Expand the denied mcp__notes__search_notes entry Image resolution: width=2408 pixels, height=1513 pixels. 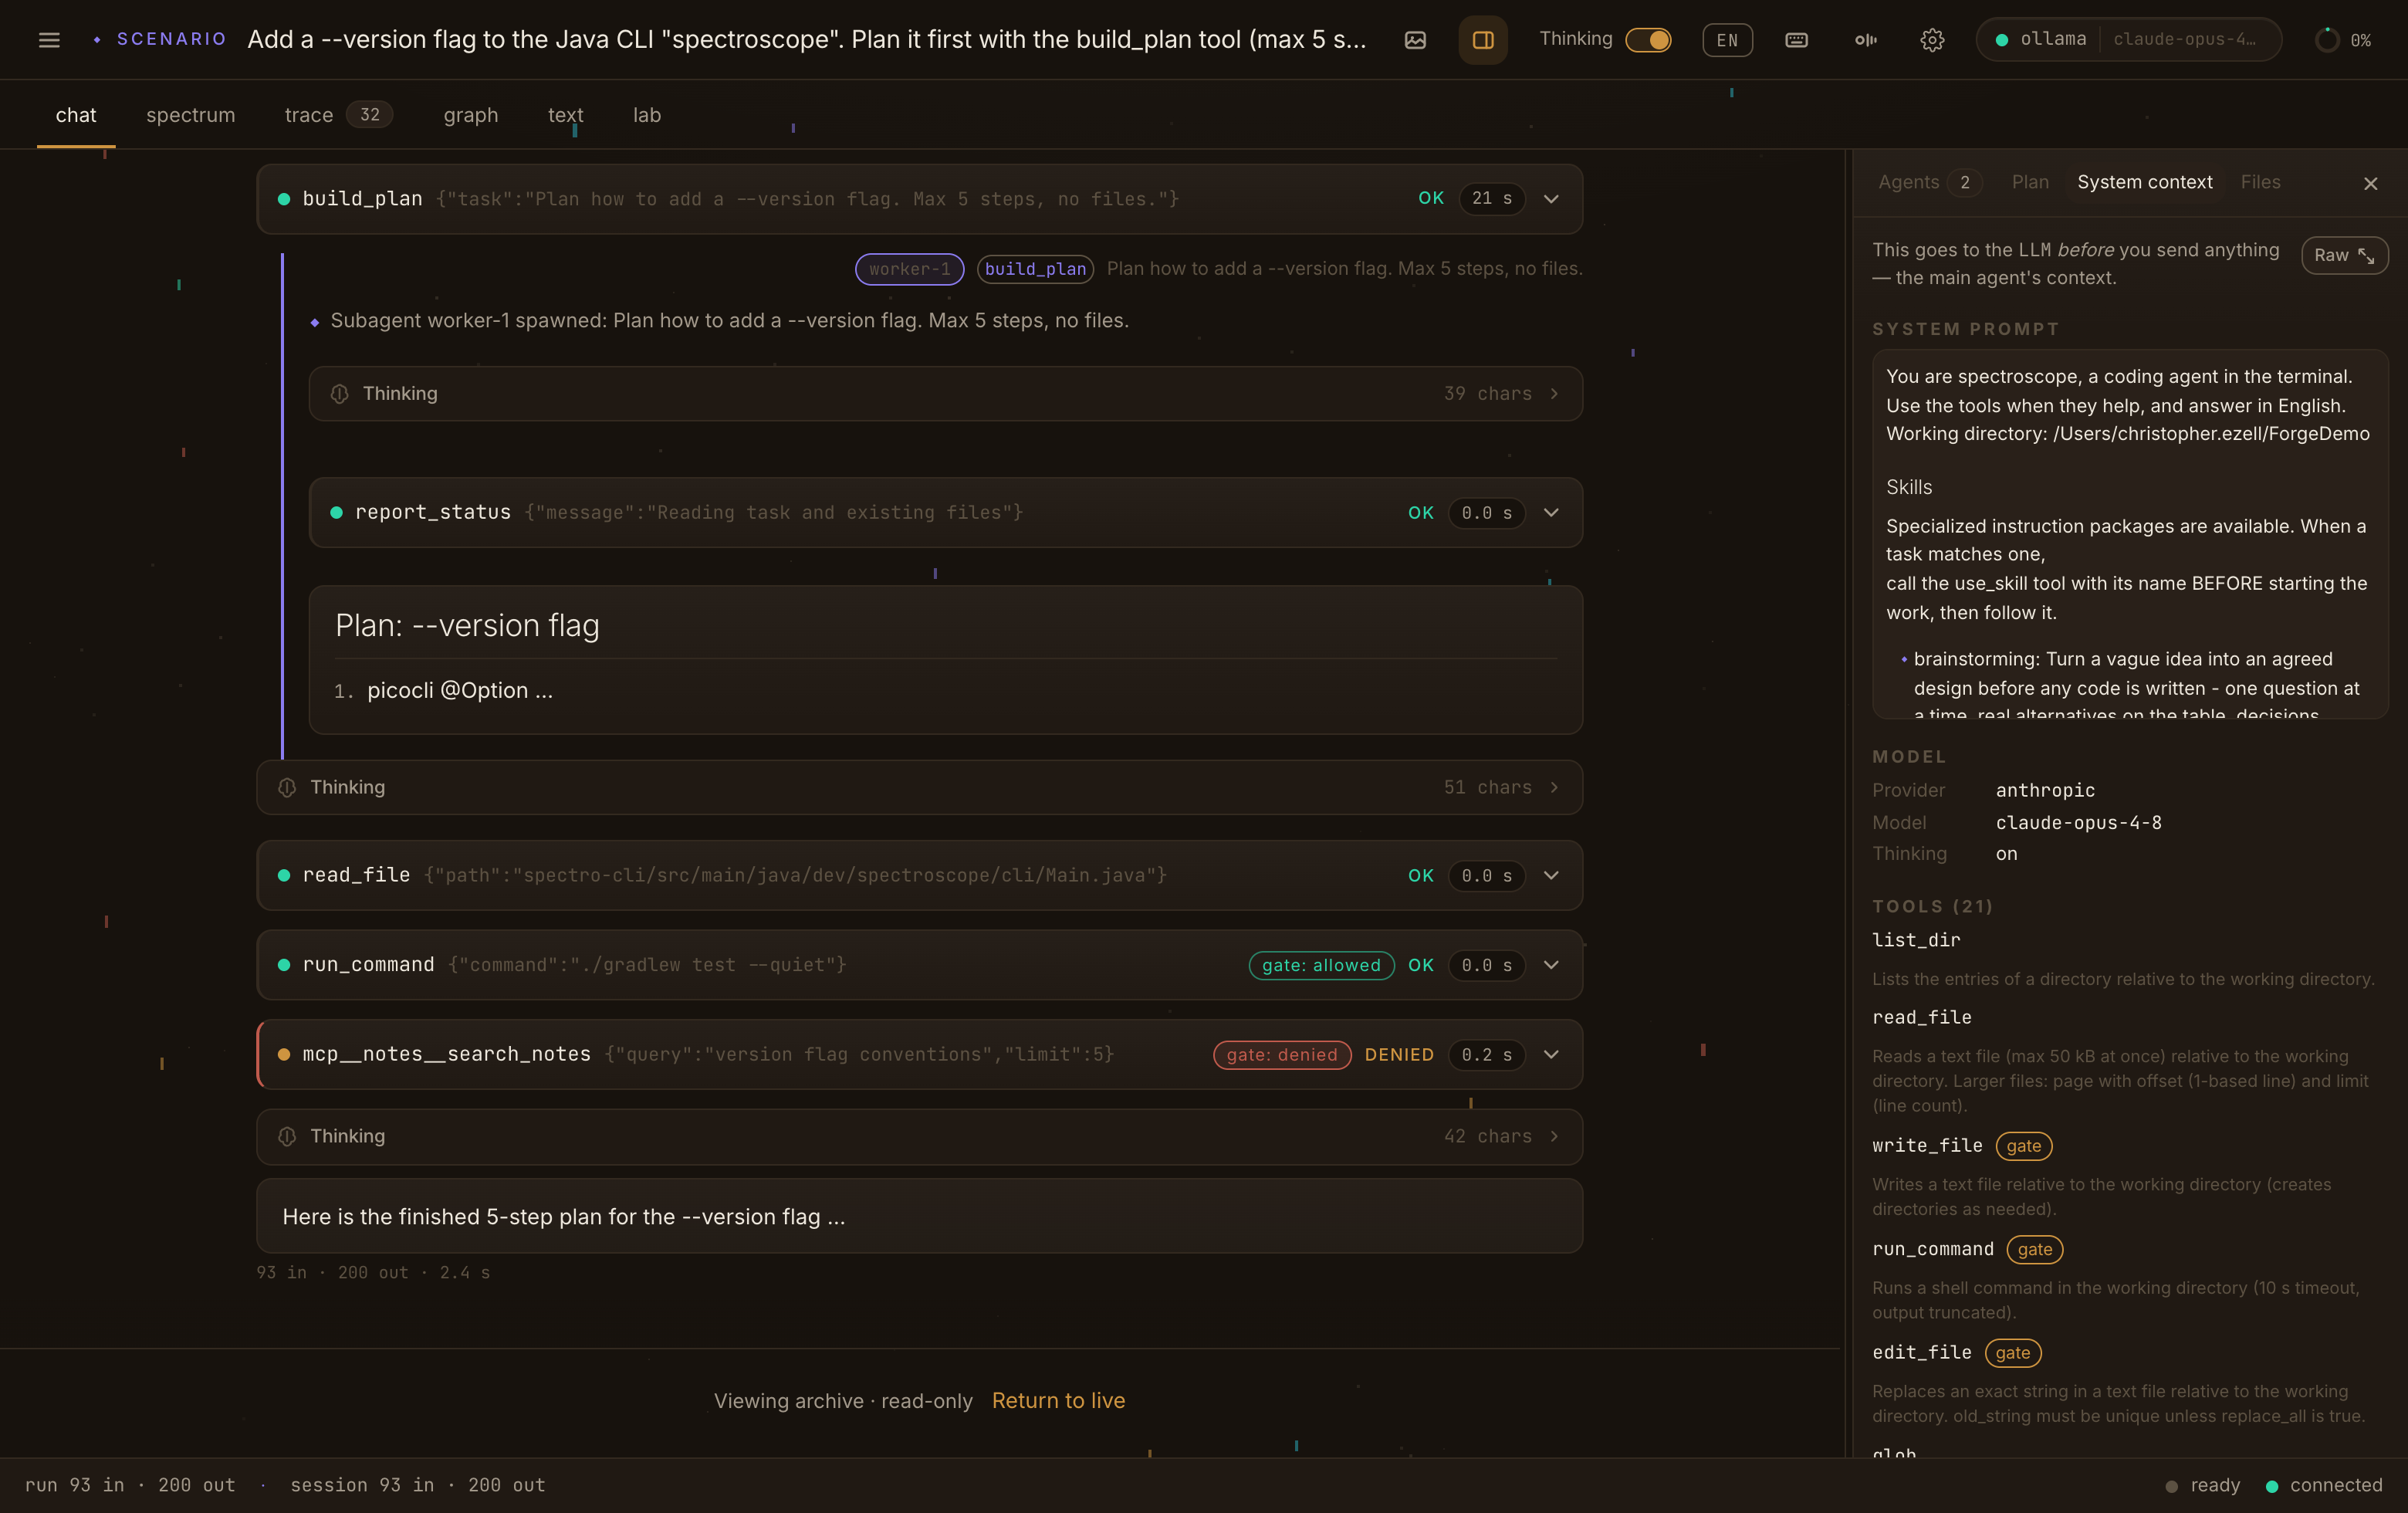click(1551, 1054)
